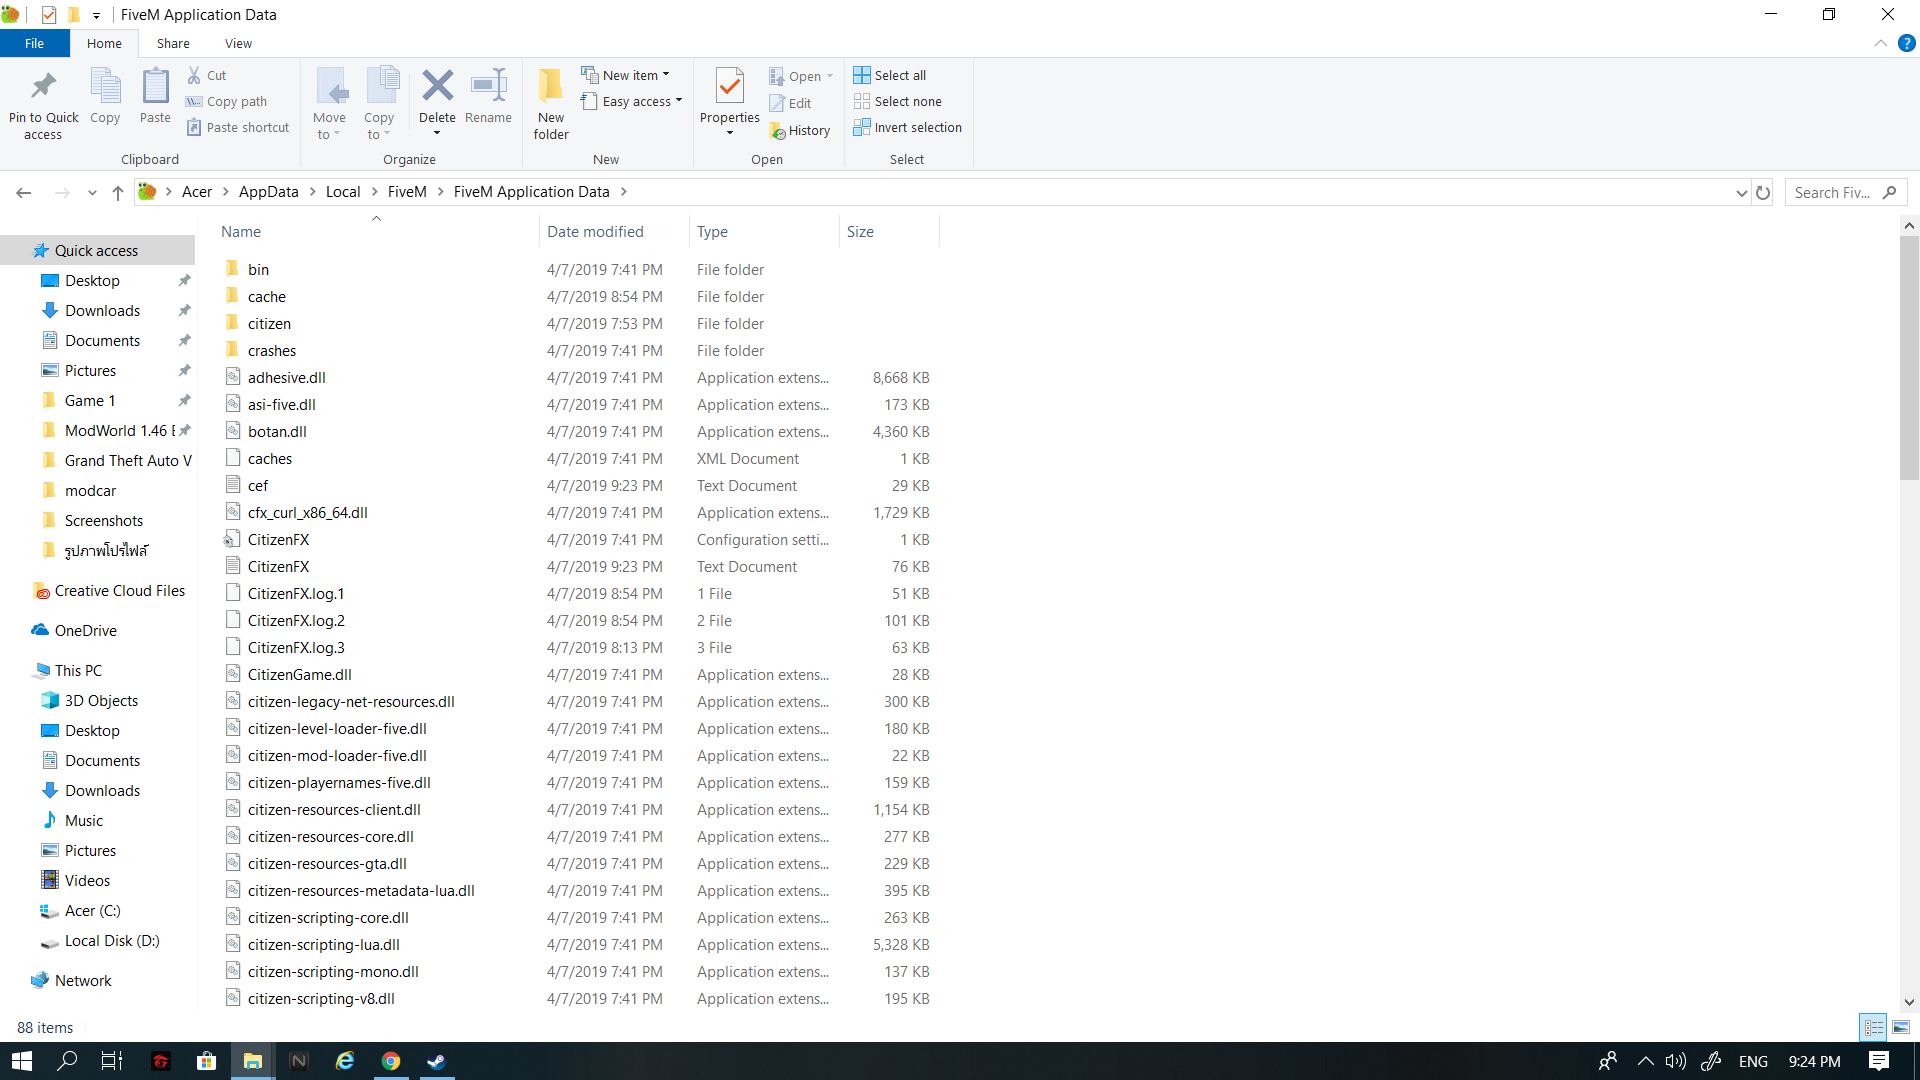Open Windows Search from the taskbar
The height and width of the screenshot is (1080, 1920).
[67, 1061]
